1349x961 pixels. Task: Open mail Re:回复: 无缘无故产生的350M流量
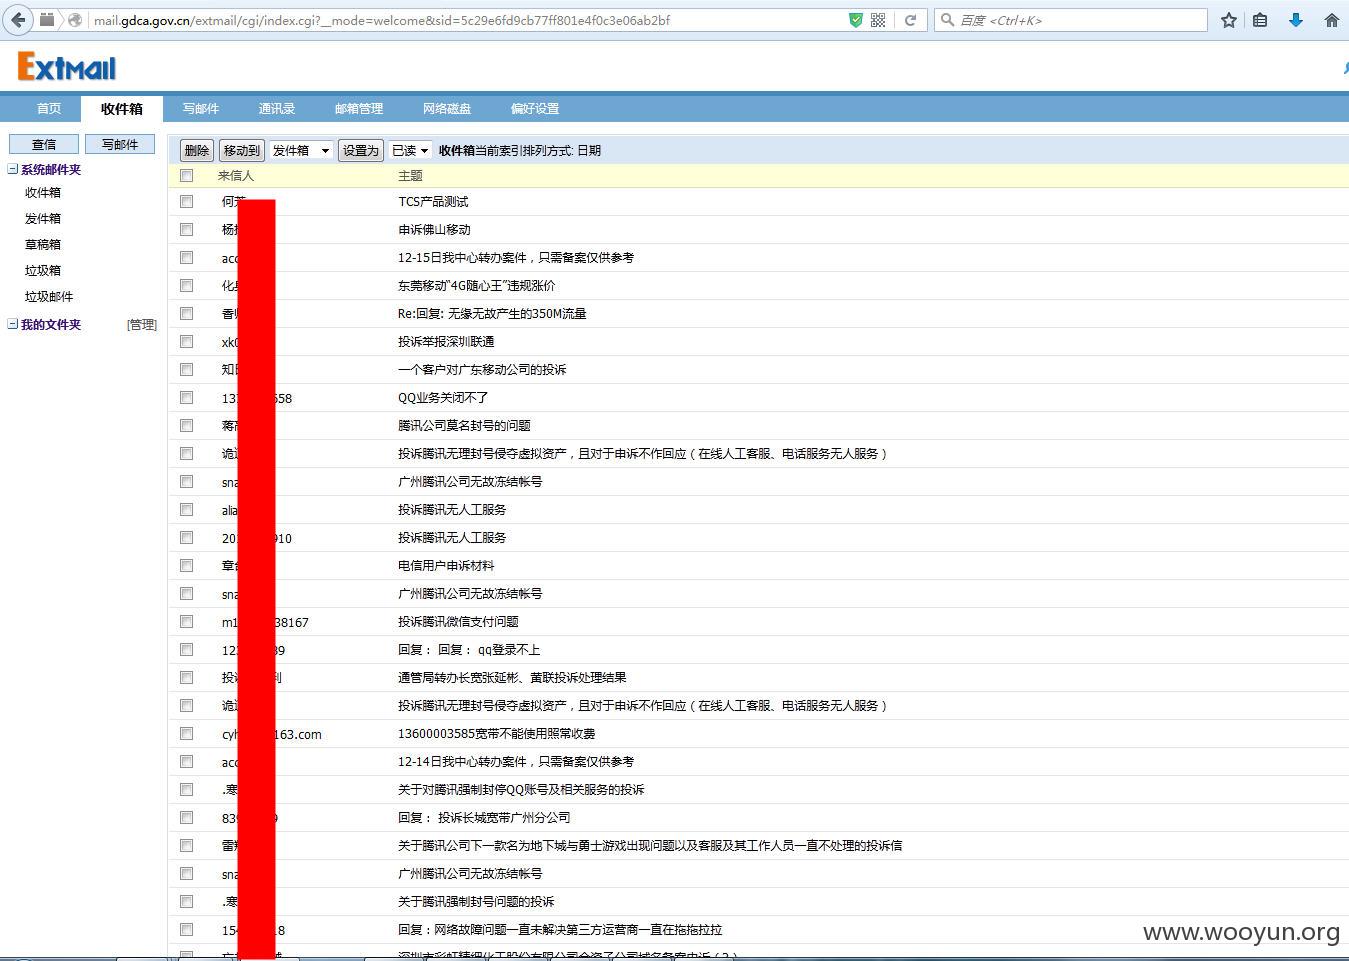pos(492,313)
